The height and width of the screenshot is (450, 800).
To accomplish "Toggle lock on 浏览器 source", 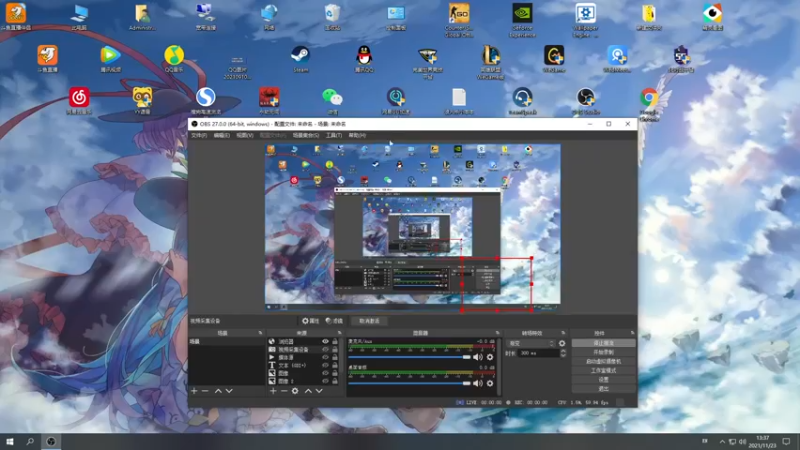I will coord(335,342).
